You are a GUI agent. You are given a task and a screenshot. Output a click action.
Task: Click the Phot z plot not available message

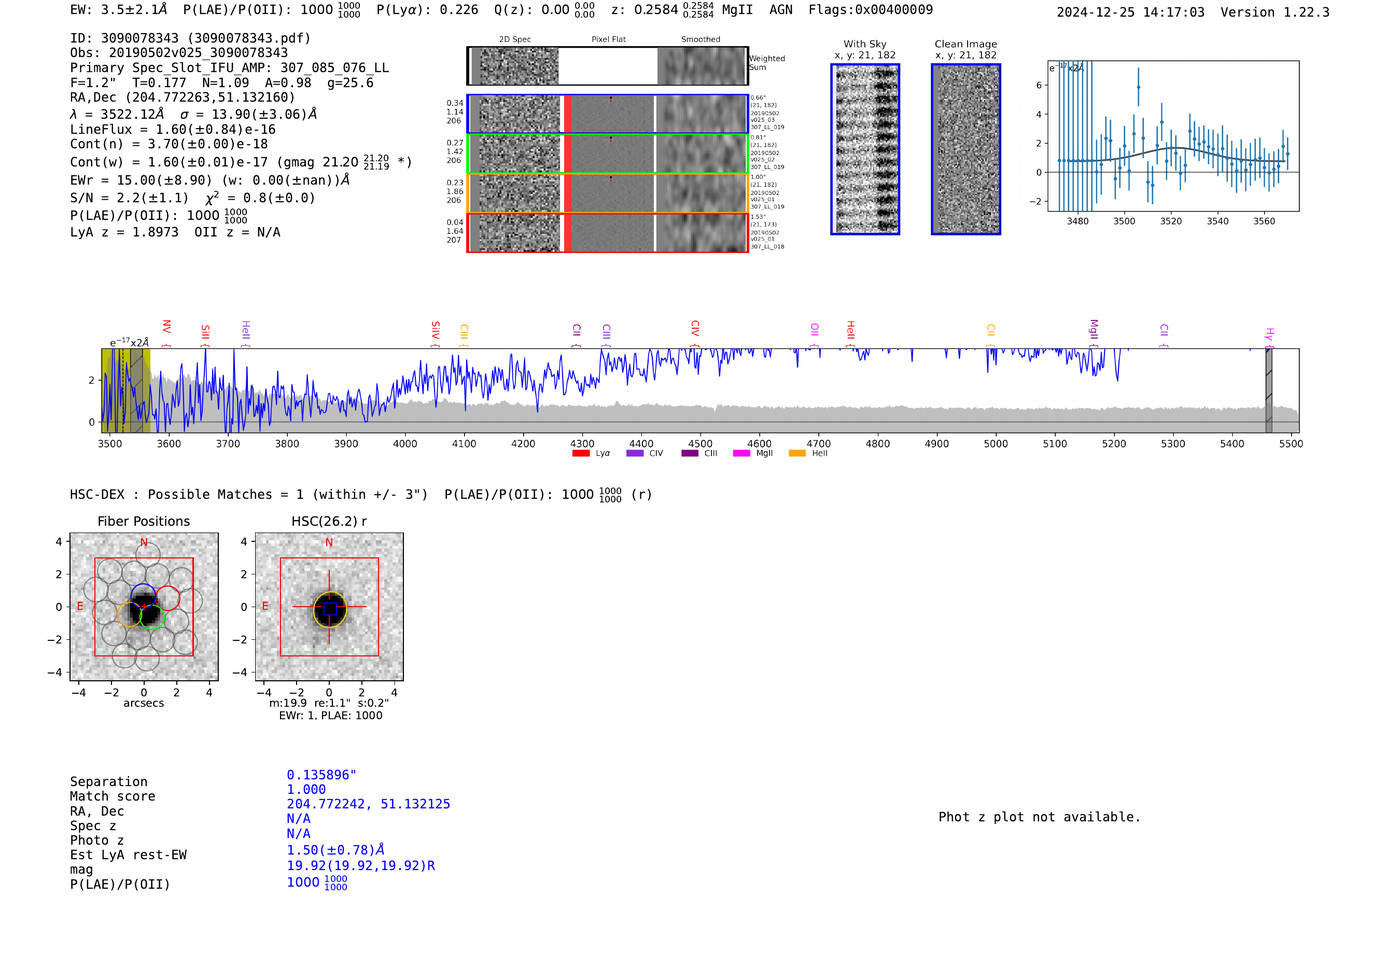coord(1039,817)
